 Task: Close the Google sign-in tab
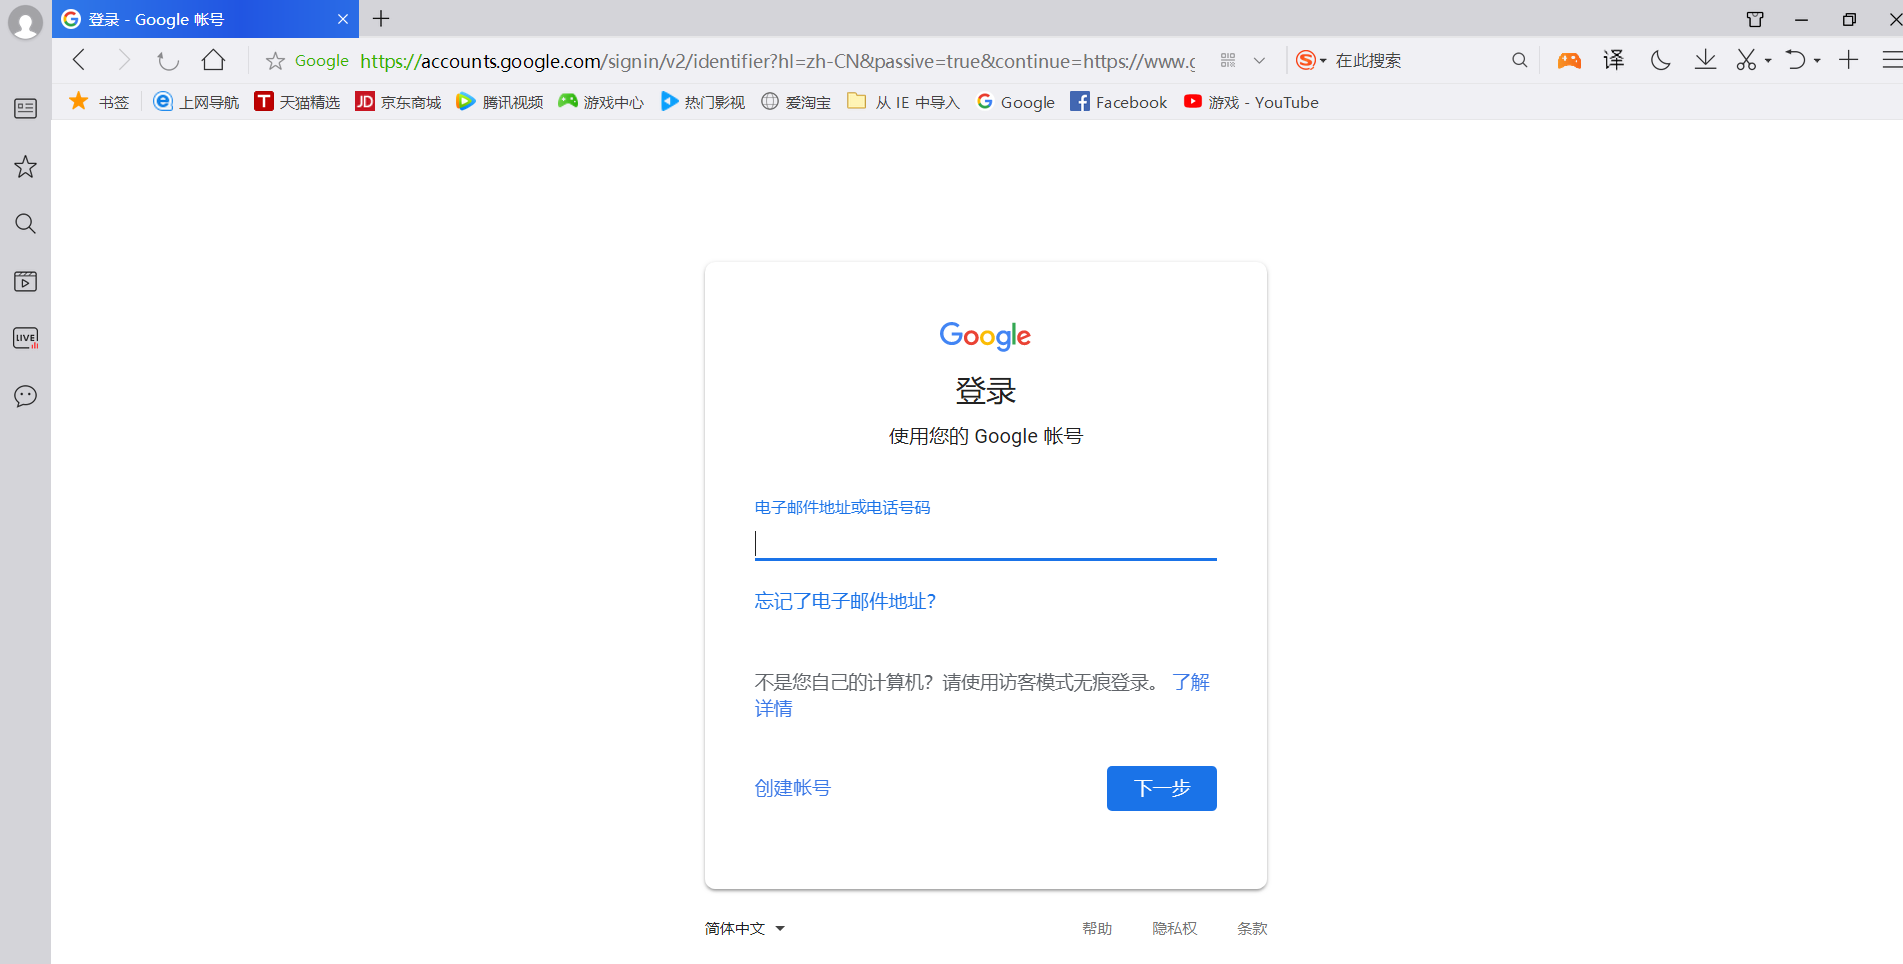(343, 19)
